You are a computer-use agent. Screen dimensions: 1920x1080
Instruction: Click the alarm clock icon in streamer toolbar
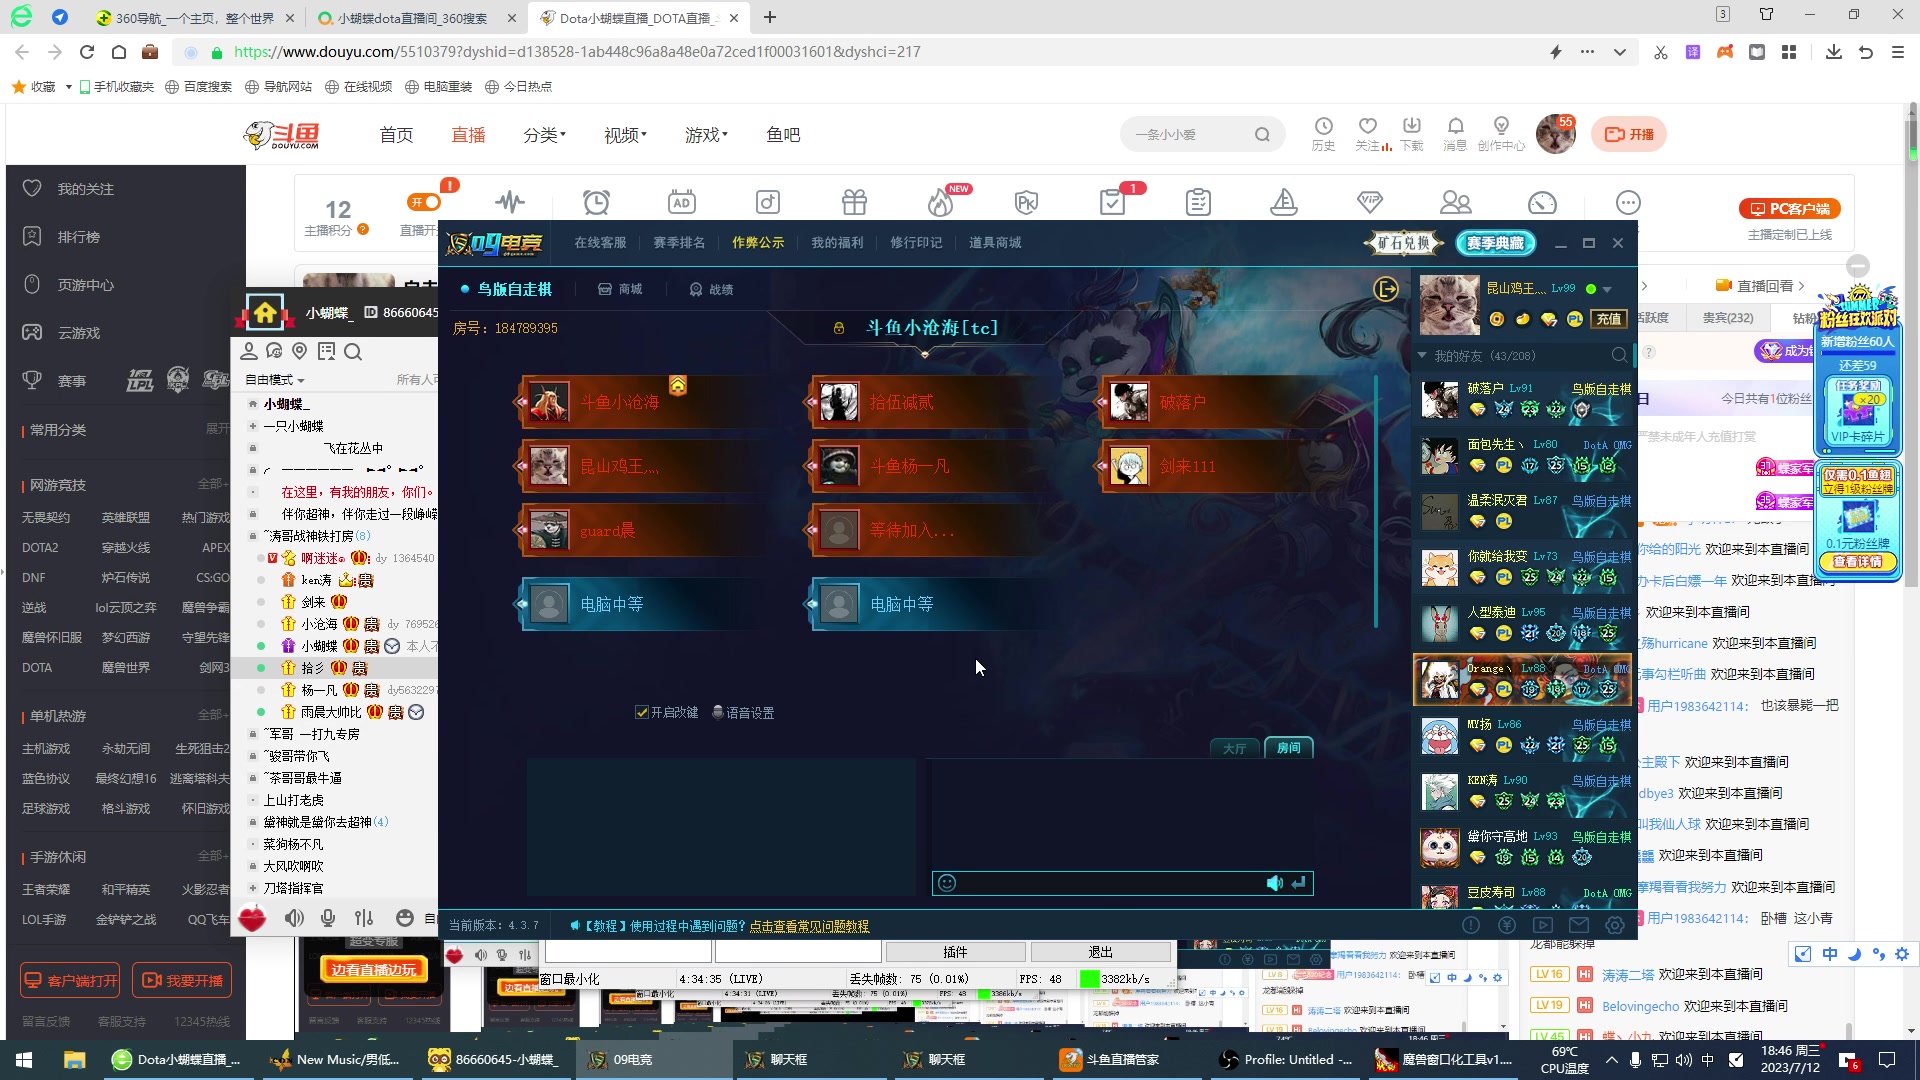pos(596,202)
